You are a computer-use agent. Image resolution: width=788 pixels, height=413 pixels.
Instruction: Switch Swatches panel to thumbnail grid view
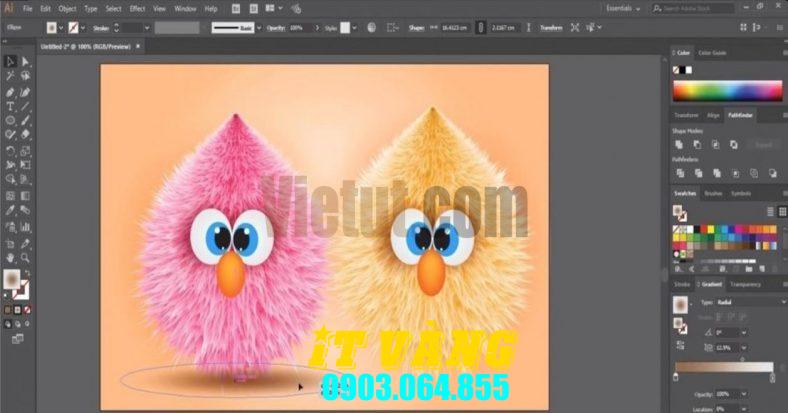pos(782,212)
